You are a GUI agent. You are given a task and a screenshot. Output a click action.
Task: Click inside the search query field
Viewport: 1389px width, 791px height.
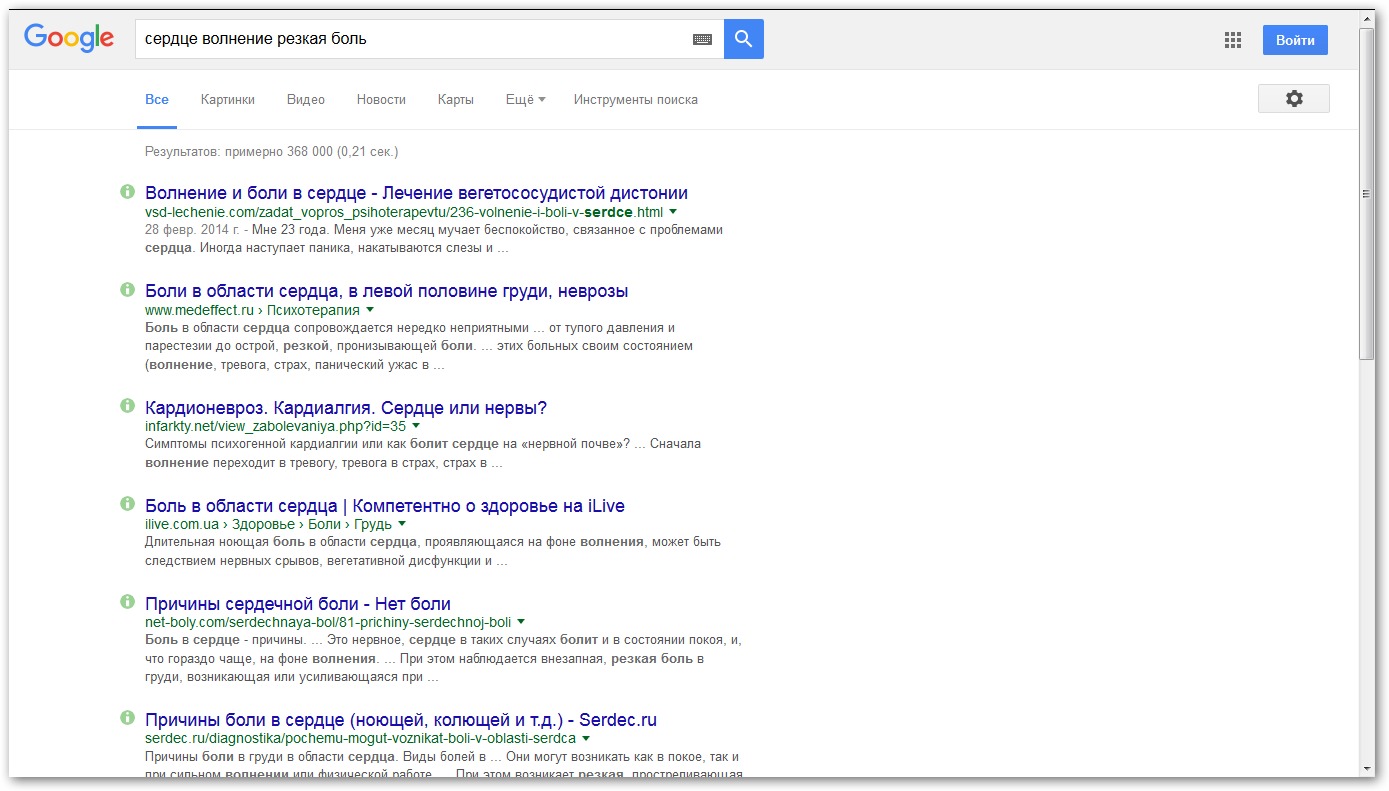pyautogui.click(x=410, y=39)
